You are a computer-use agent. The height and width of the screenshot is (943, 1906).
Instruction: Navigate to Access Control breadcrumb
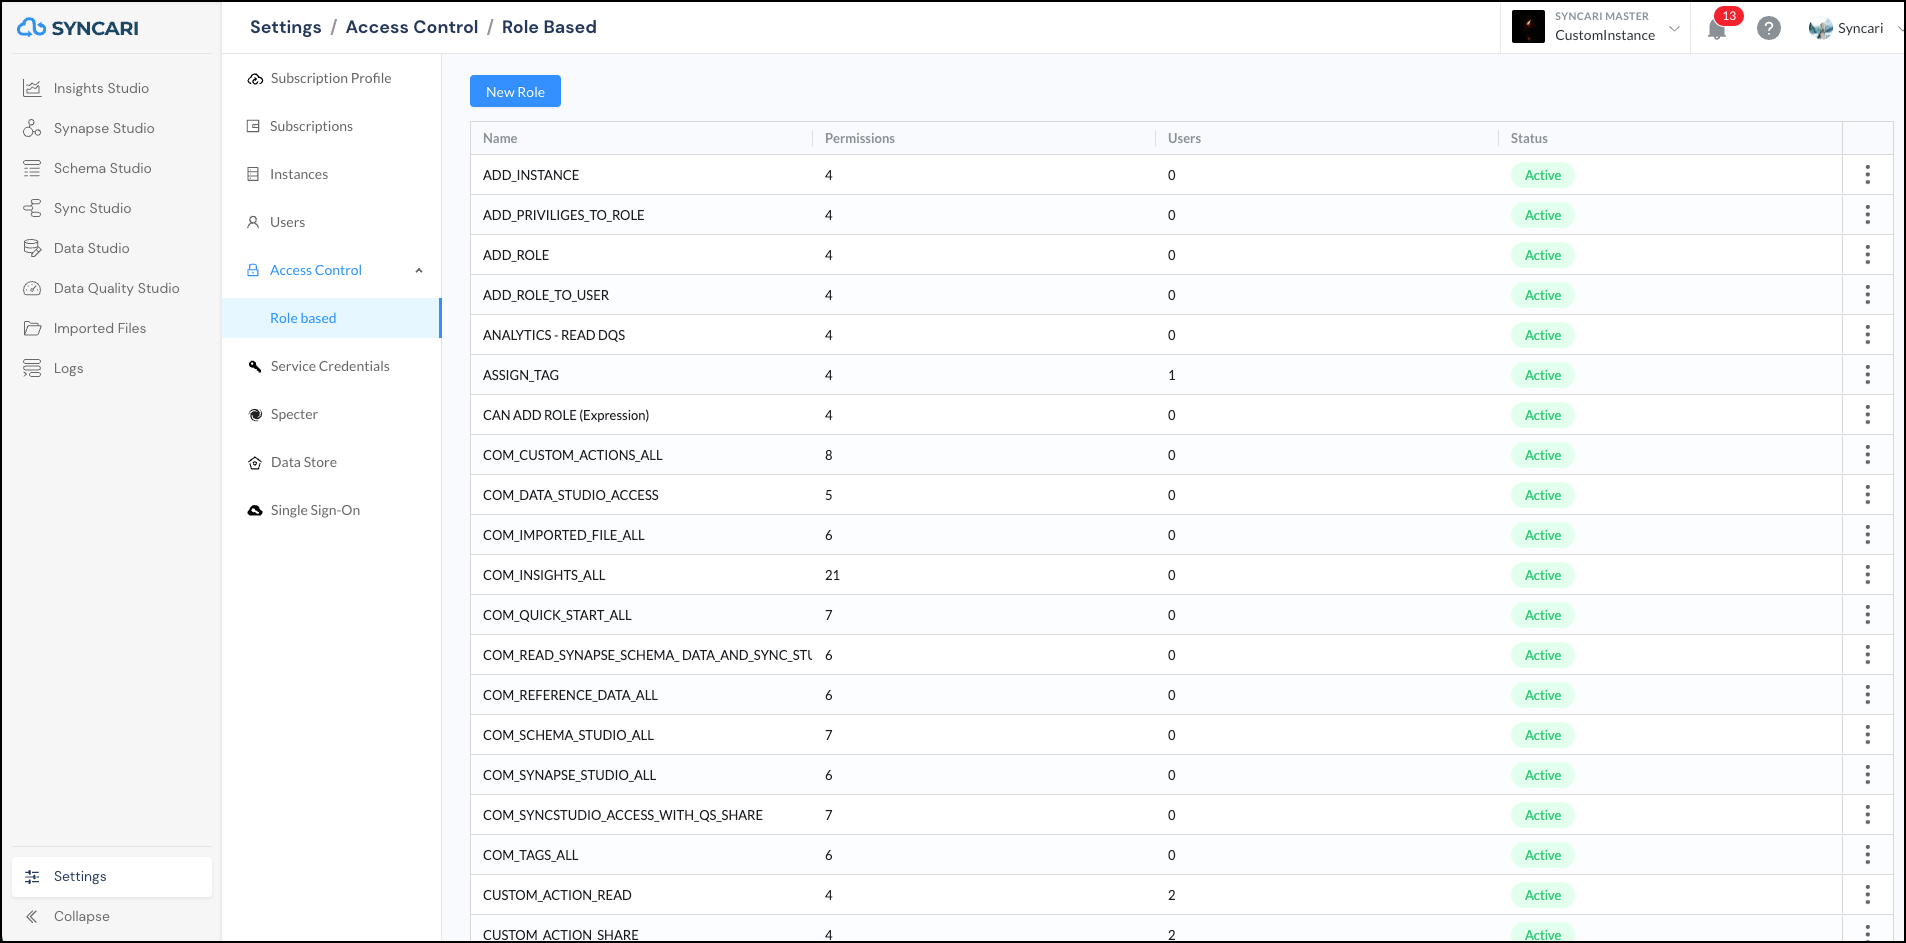coord(411,27)
